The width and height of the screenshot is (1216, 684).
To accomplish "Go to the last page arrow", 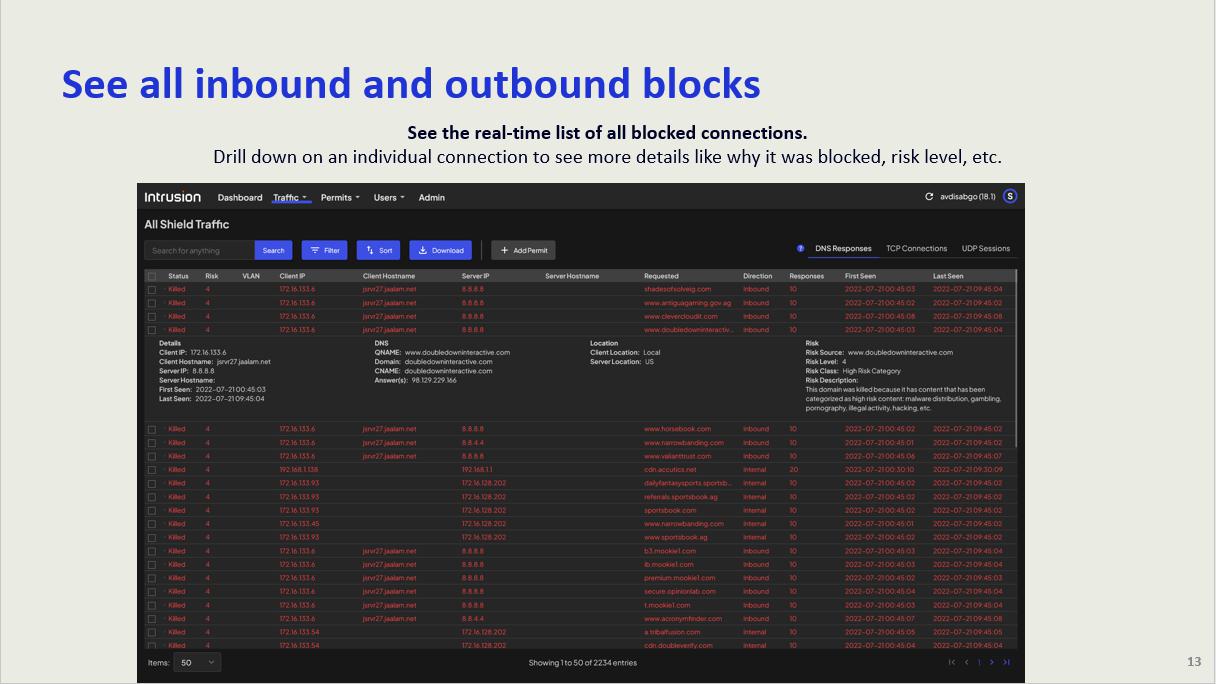I will click(1006, 662).
